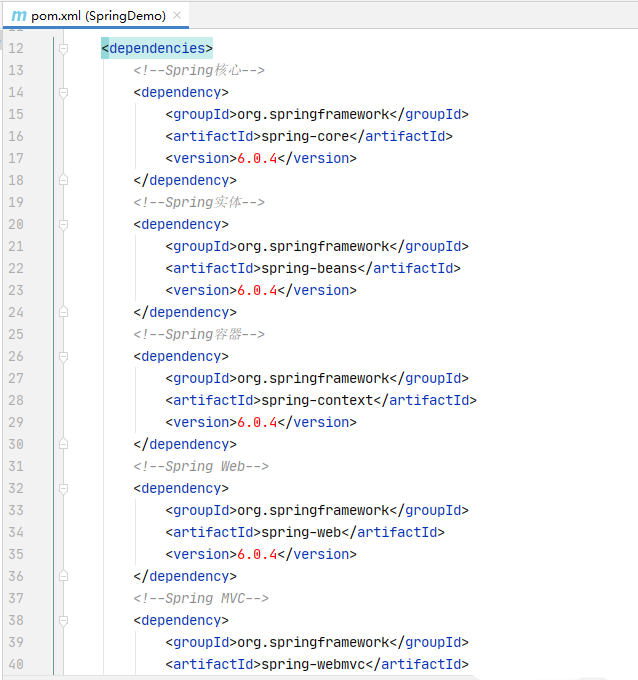Fold the dependency closing marker on line 36
638x680 pixels.
pos(63,576)
